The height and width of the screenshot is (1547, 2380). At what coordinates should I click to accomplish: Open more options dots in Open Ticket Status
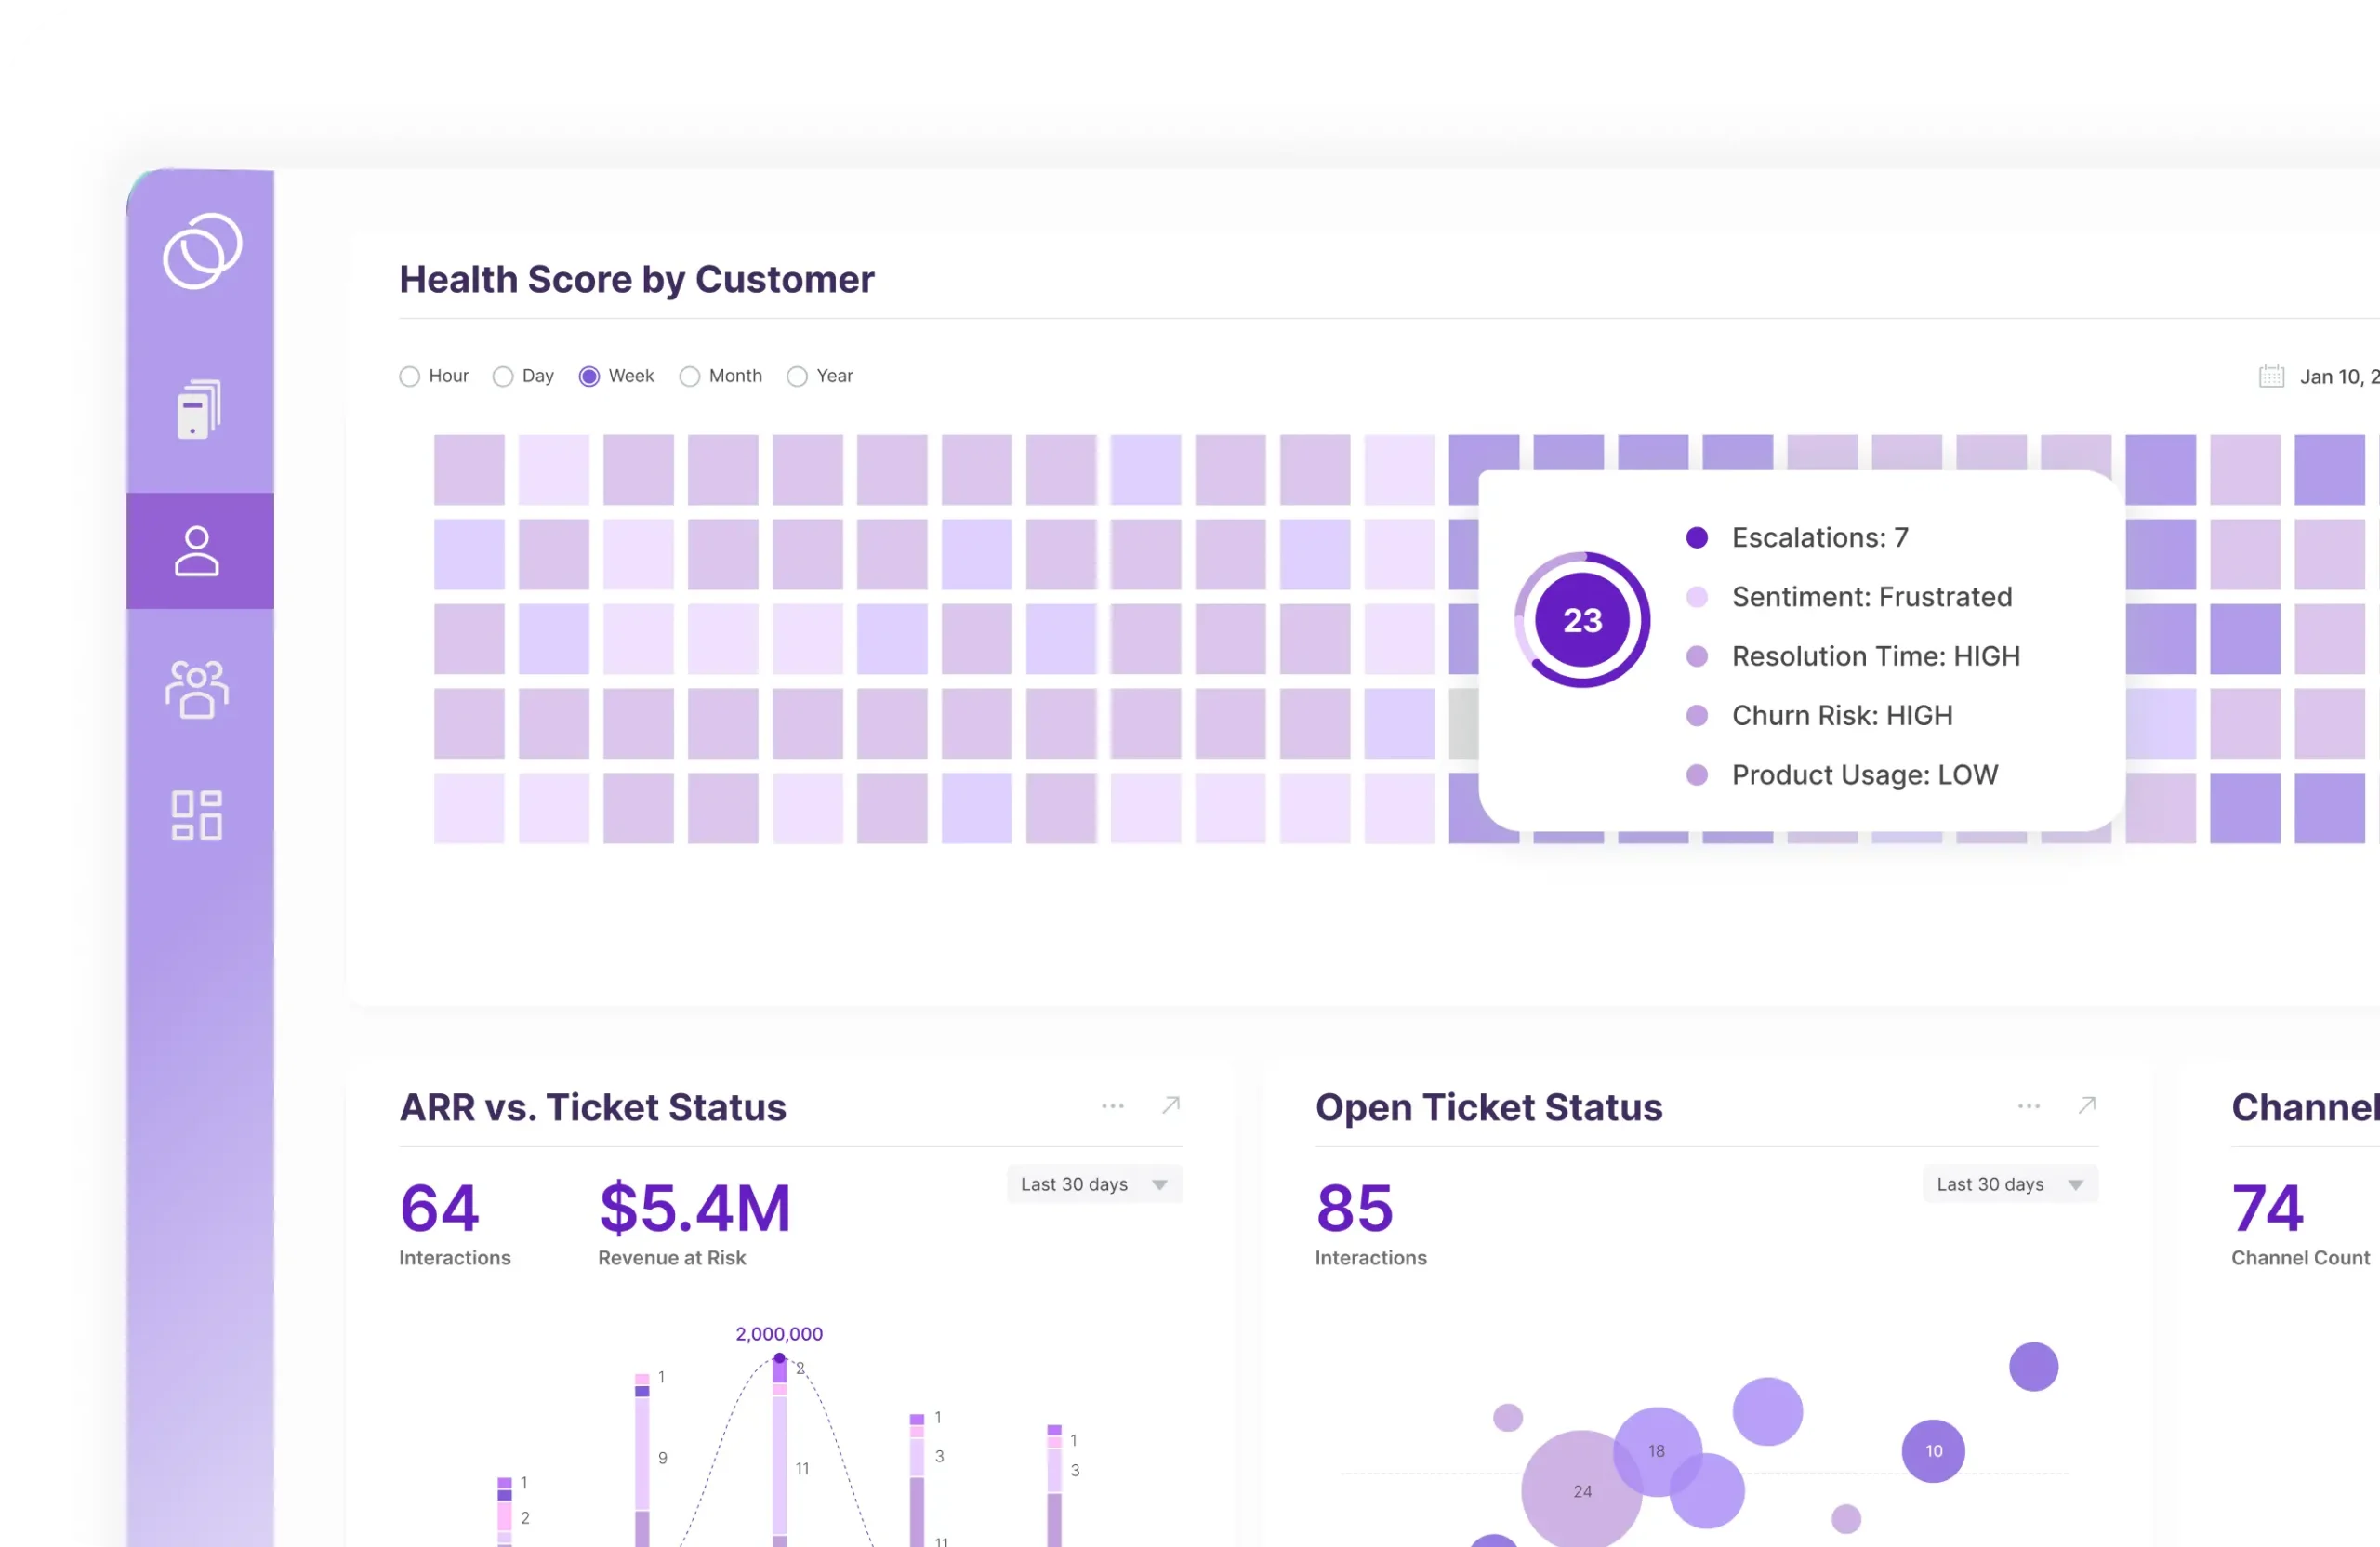point(2029,1106)
